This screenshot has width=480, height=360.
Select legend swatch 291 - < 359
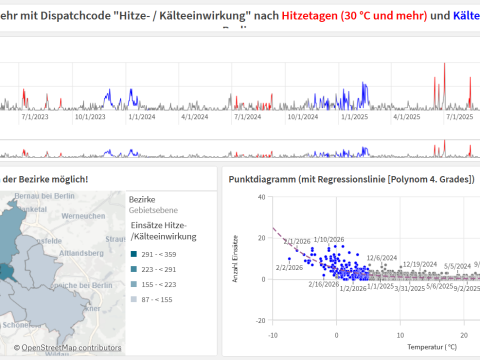click(134, 254)
